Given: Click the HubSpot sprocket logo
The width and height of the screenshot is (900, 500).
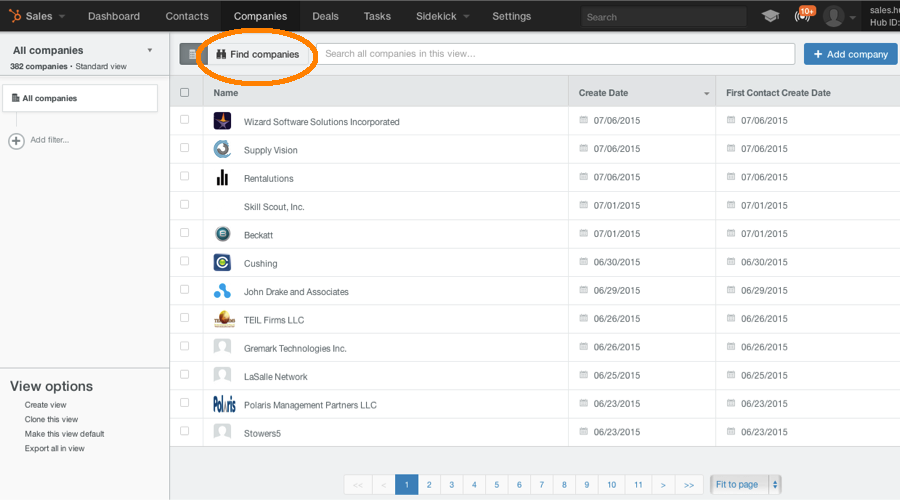Looking at the screenshot, I should [15, 15].
